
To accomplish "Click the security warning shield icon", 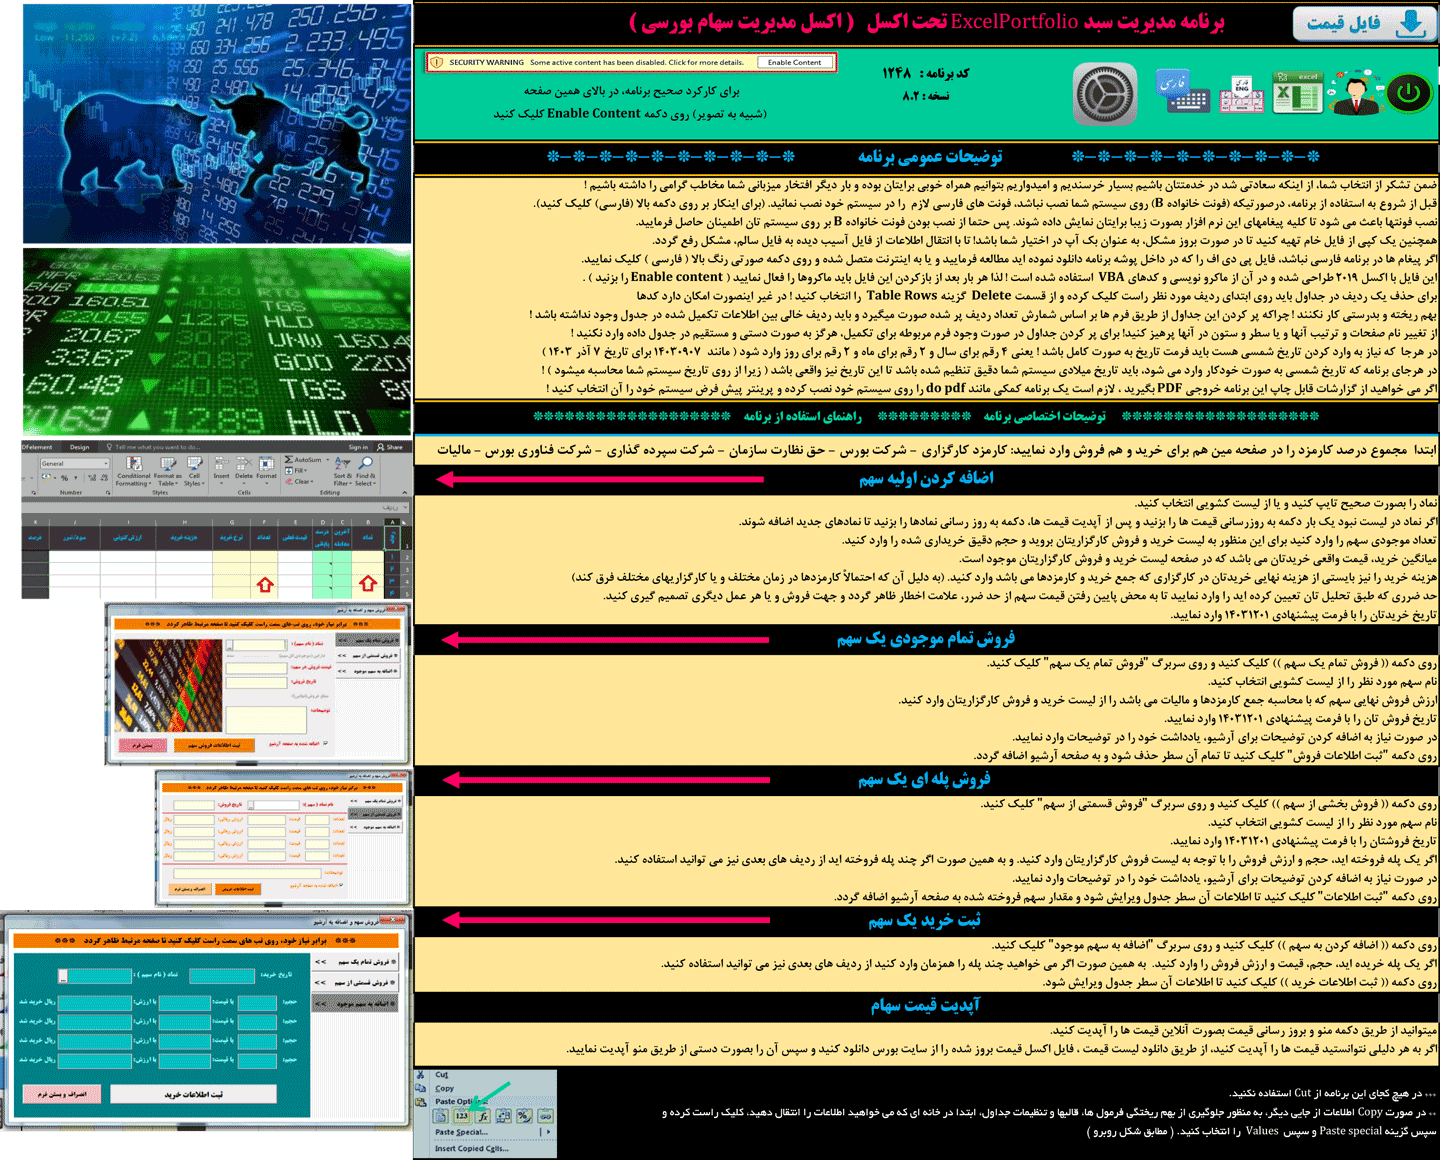I will coord(436,62).
